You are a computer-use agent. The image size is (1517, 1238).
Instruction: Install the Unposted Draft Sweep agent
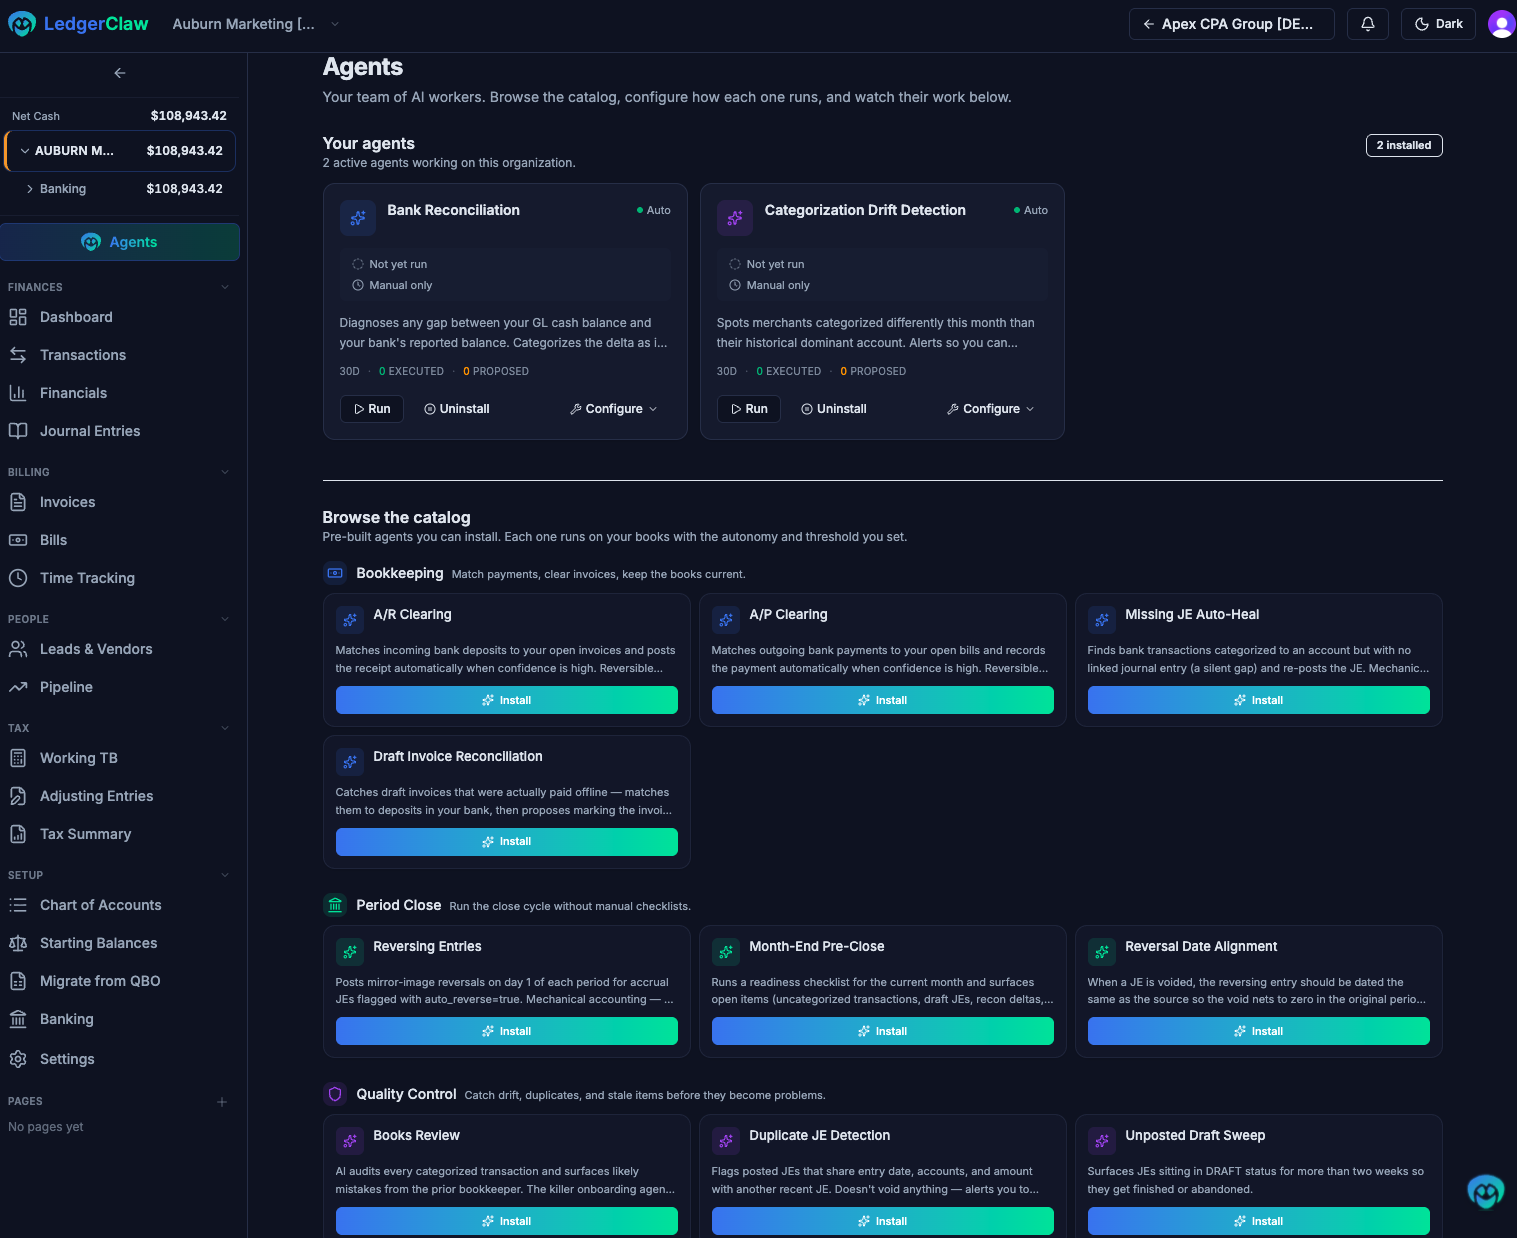coord(1259,1221)
